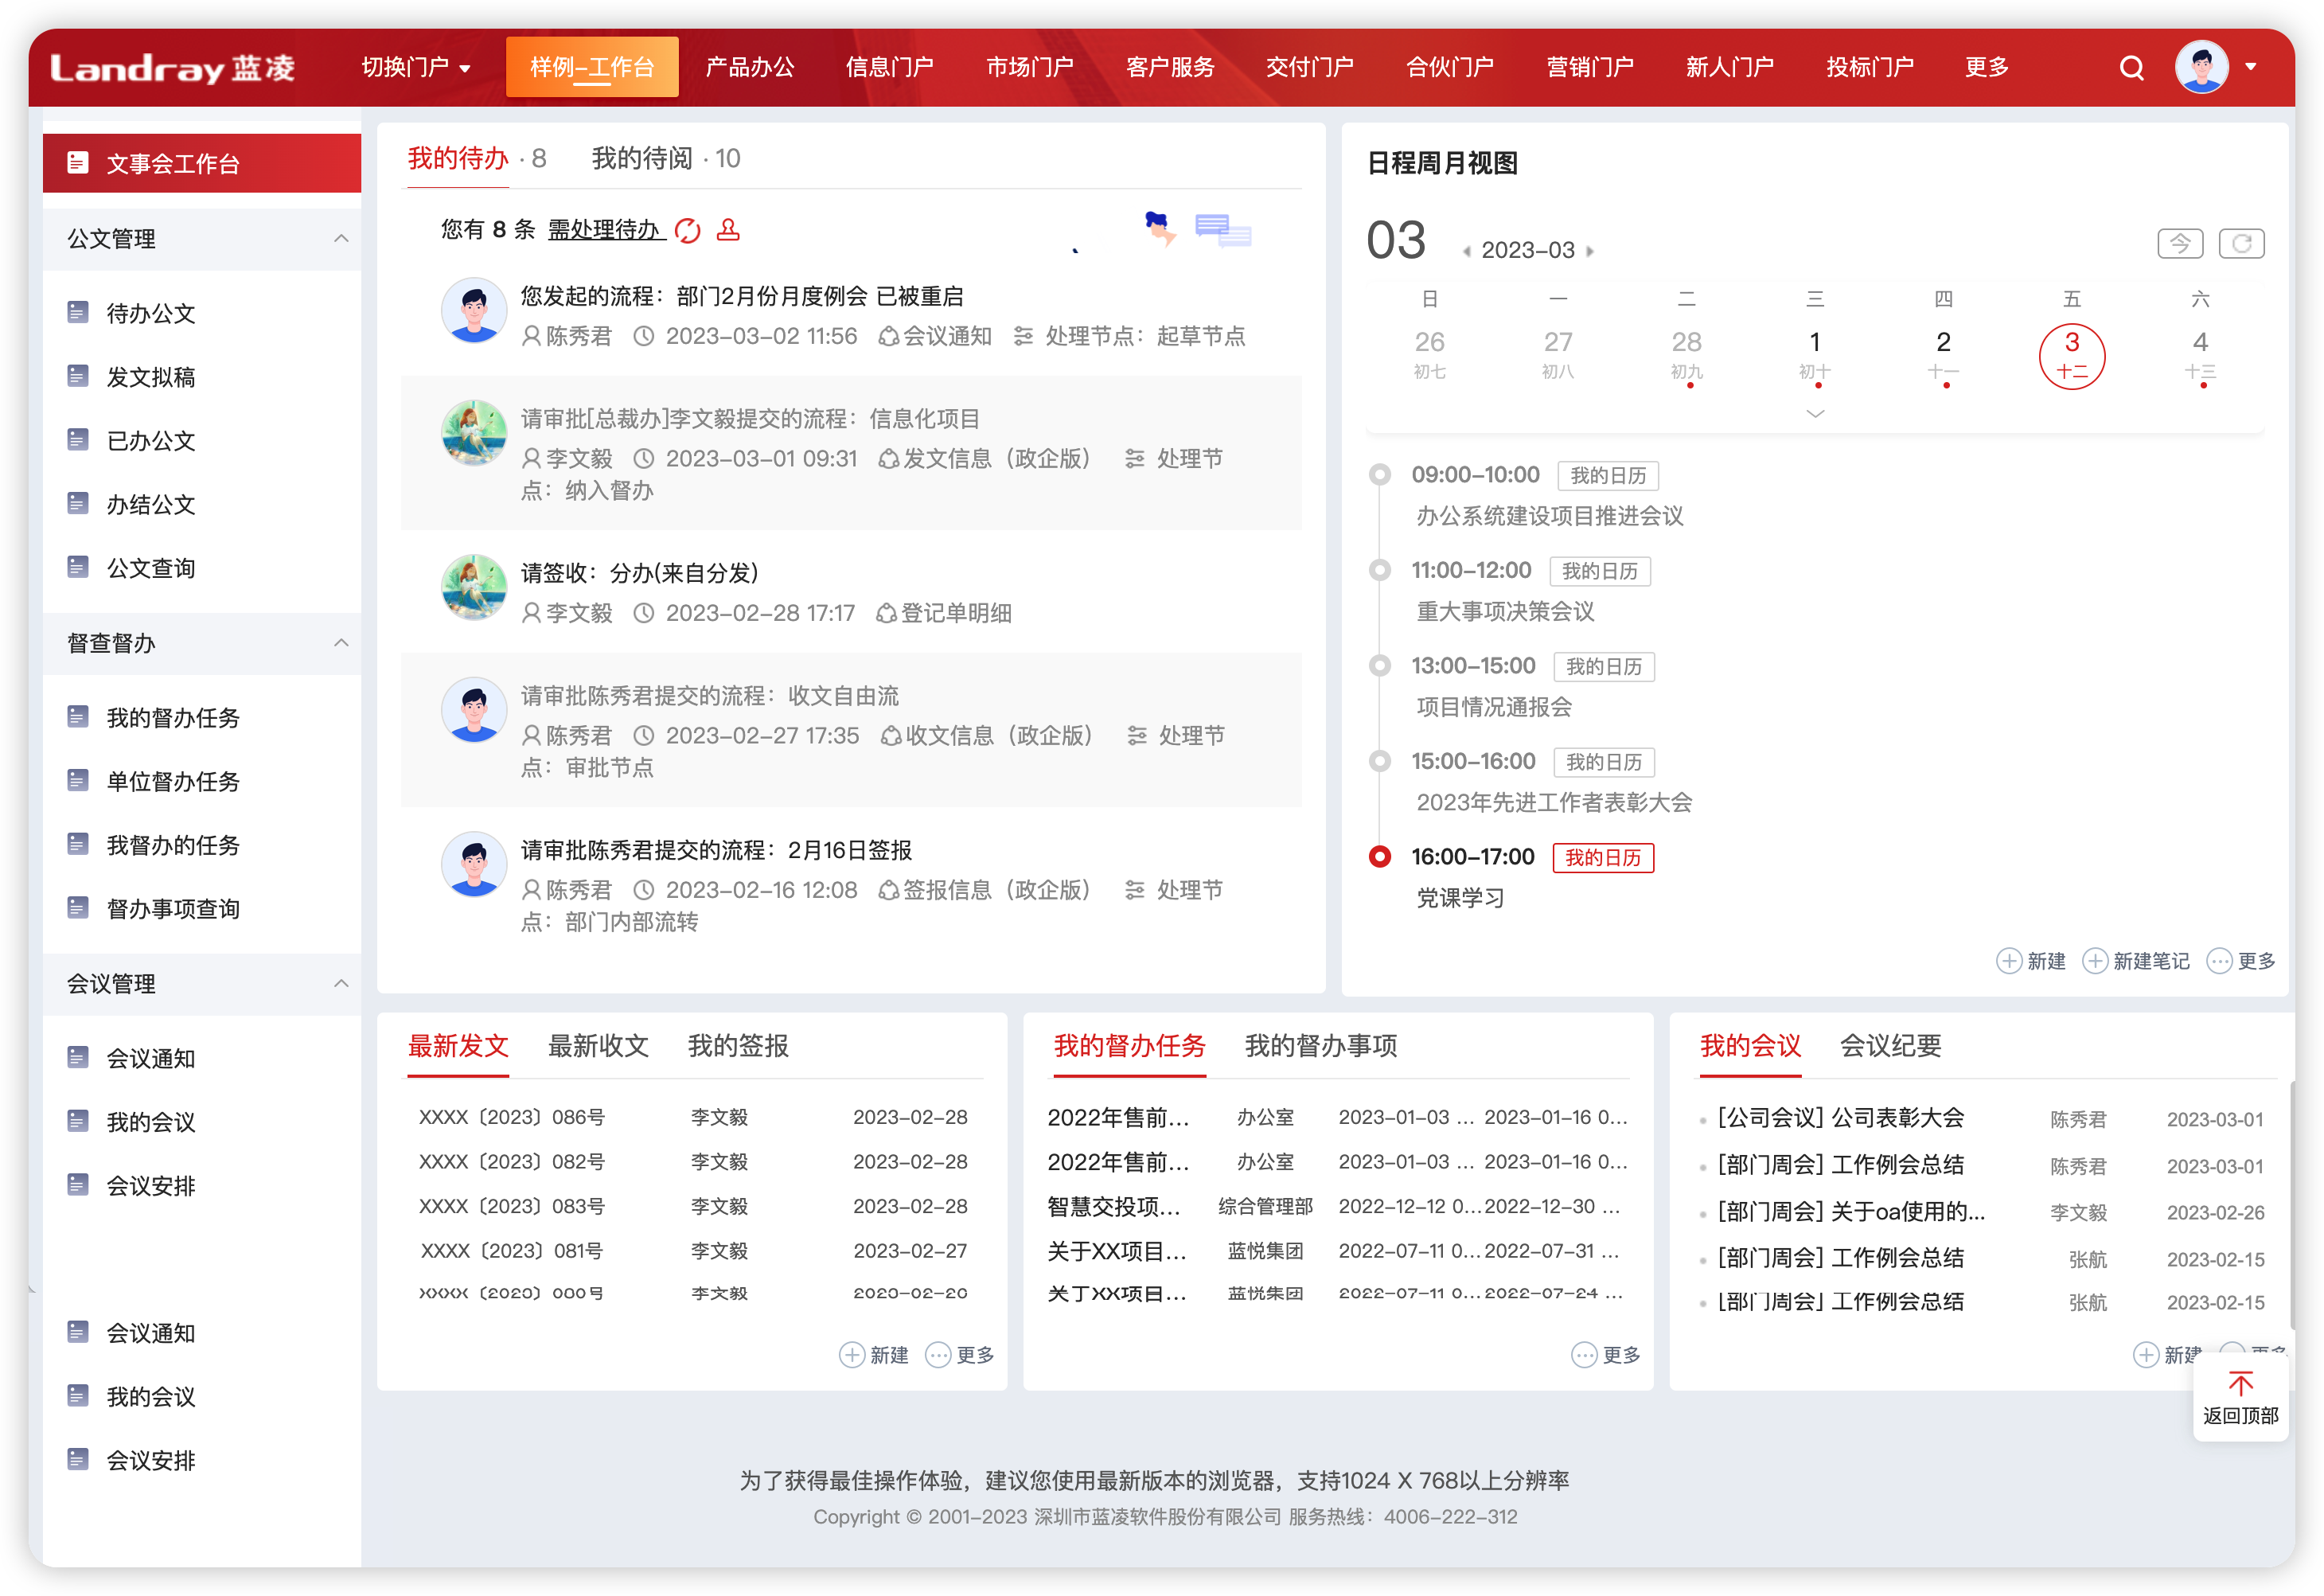Screen dimensions: 2324x1596
Task: Click the red stamp icon beside 需处理待办
Action: point(728,229)
